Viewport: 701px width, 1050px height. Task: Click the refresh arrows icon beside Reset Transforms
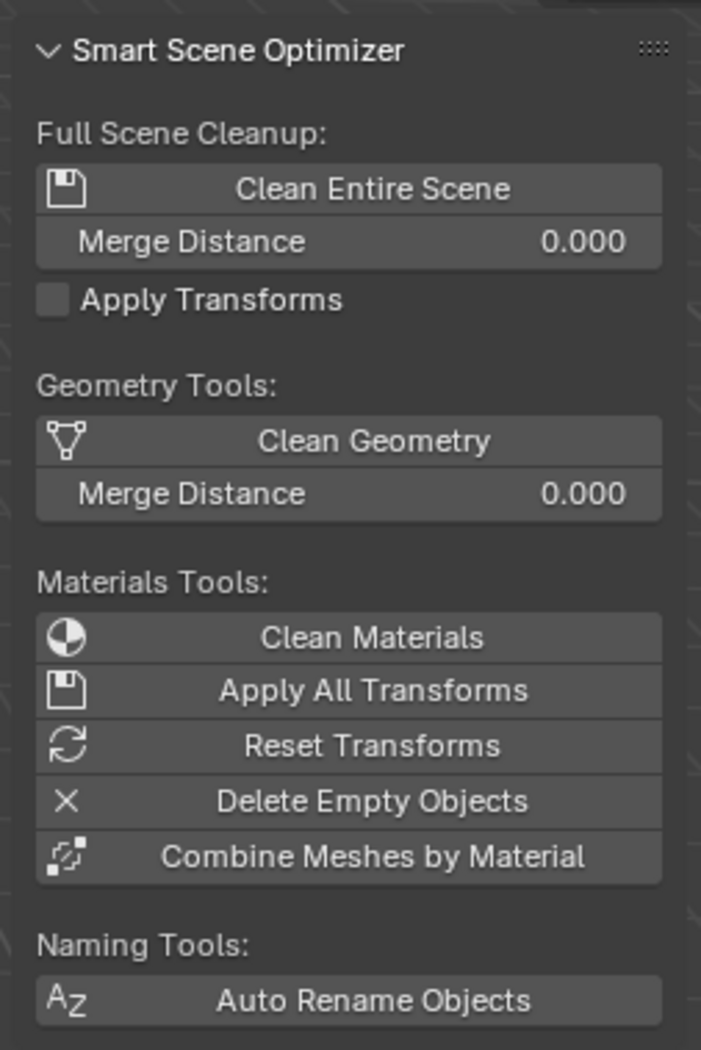click(x=67, y=746)
